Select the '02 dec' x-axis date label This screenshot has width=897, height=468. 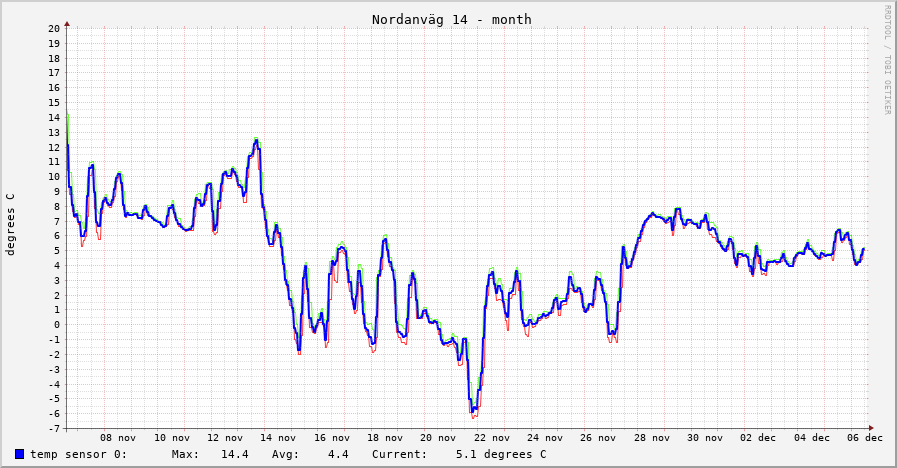click(759, 437)
